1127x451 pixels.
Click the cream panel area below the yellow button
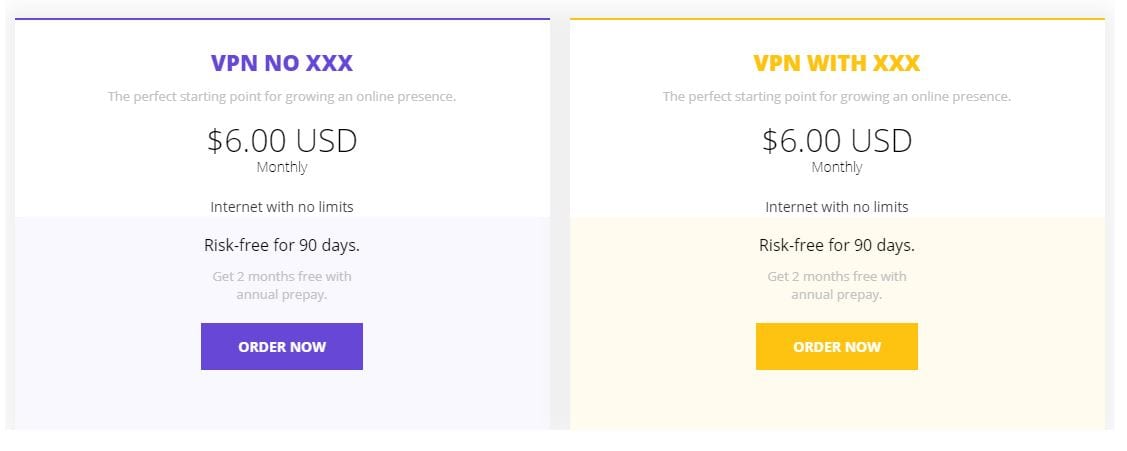[837, 400]
